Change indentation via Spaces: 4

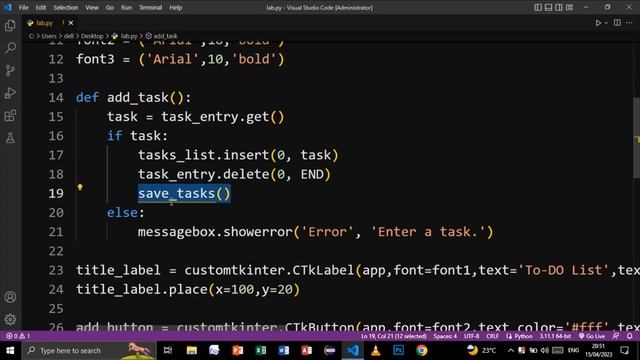(445, 336)
